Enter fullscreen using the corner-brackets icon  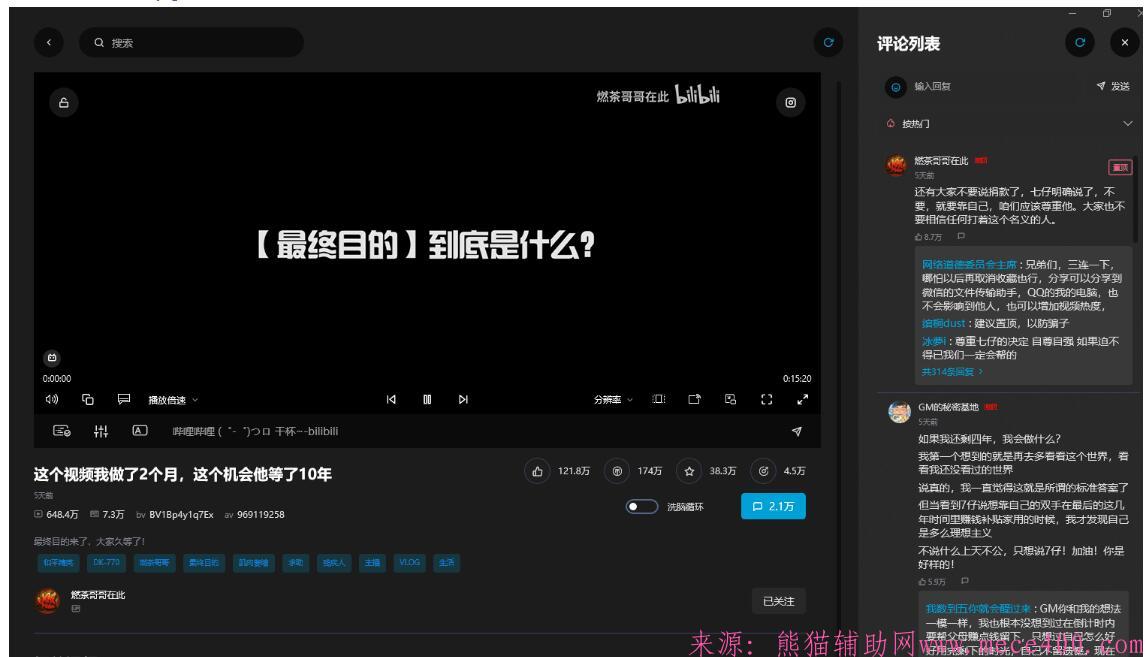tap(767, 400)
